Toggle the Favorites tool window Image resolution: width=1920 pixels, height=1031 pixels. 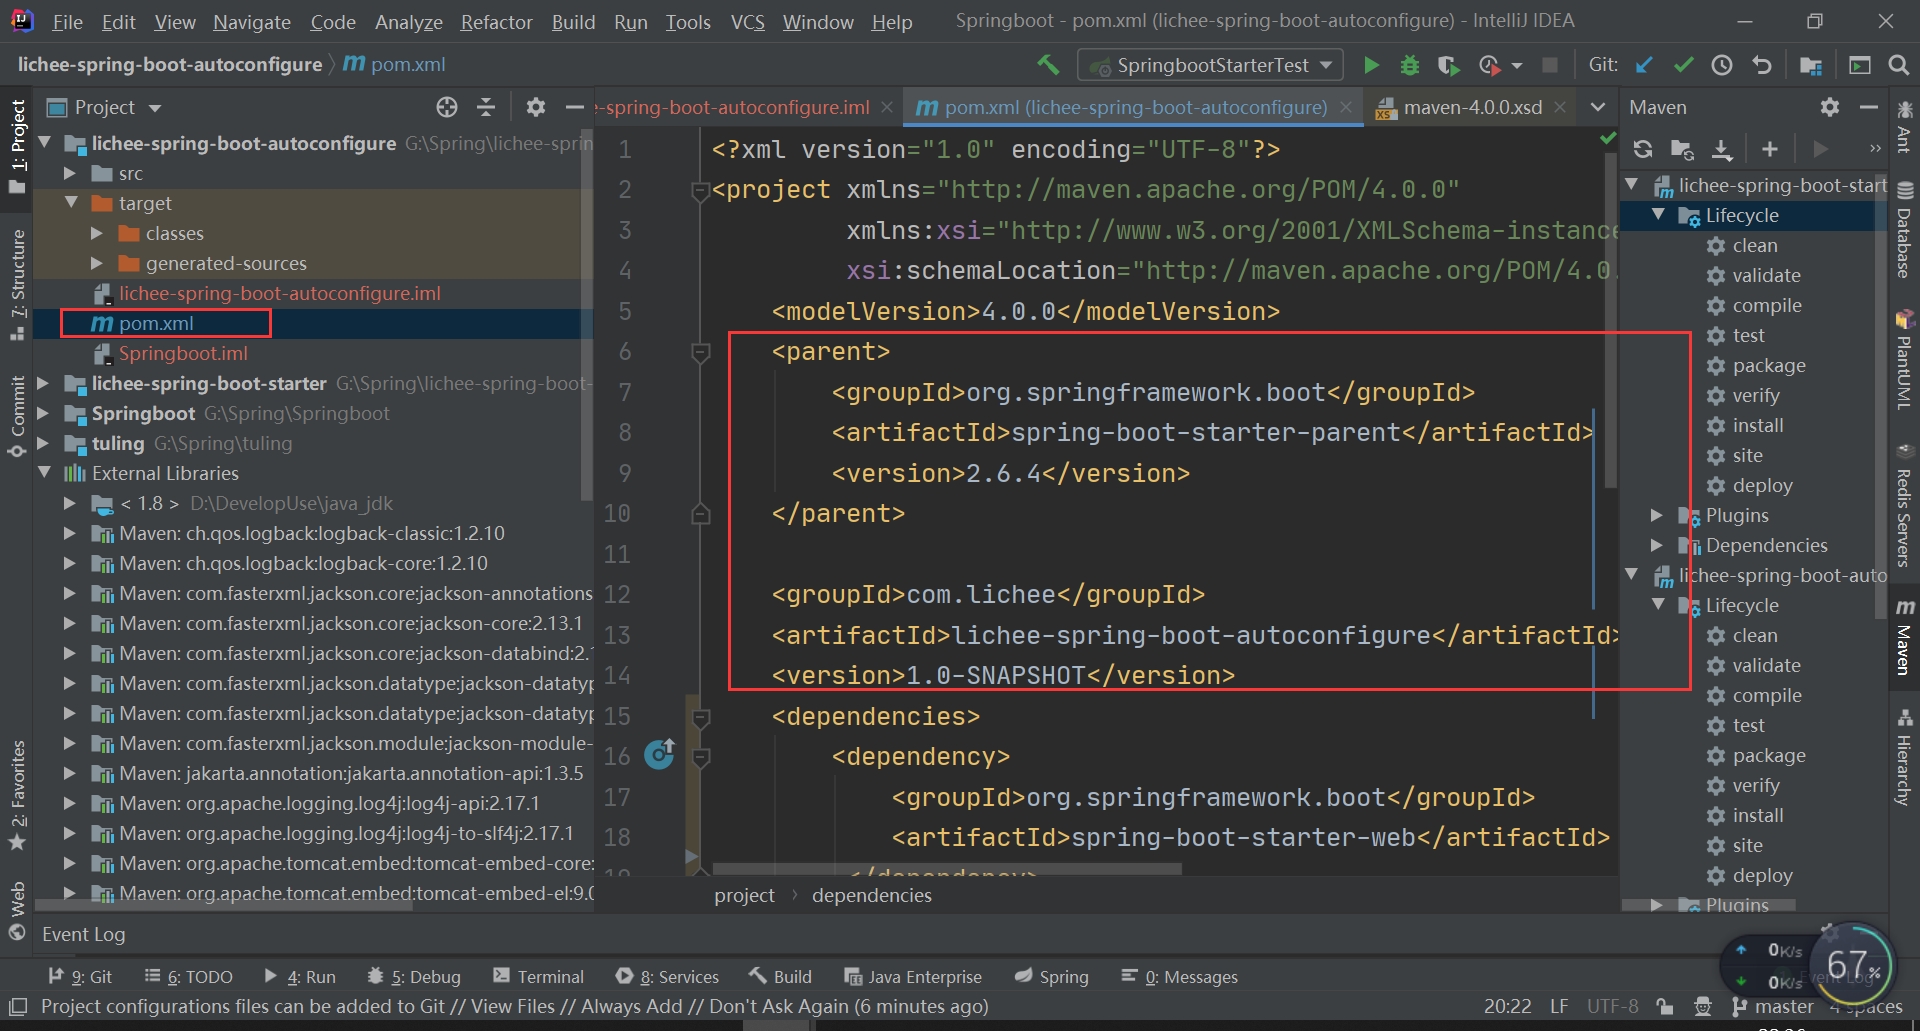17,795
